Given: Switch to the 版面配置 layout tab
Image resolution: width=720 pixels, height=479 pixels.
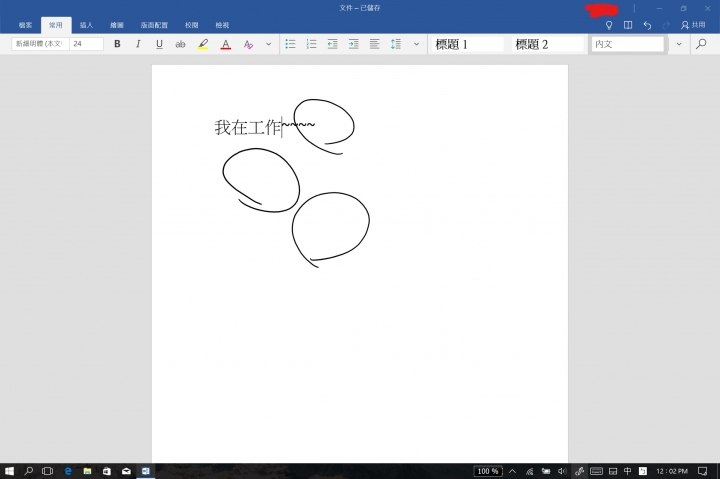Looking at the screenshot, I should coord(154,25).
